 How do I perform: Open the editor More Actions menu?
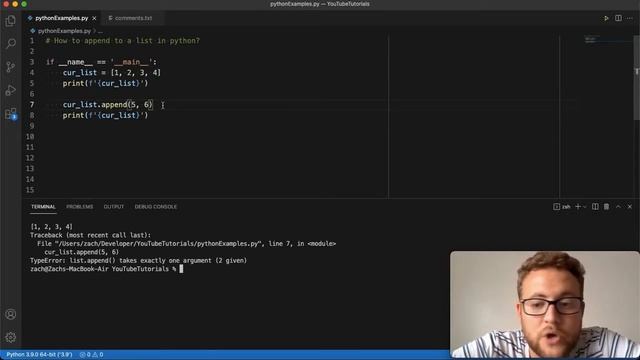pos(630,18)
